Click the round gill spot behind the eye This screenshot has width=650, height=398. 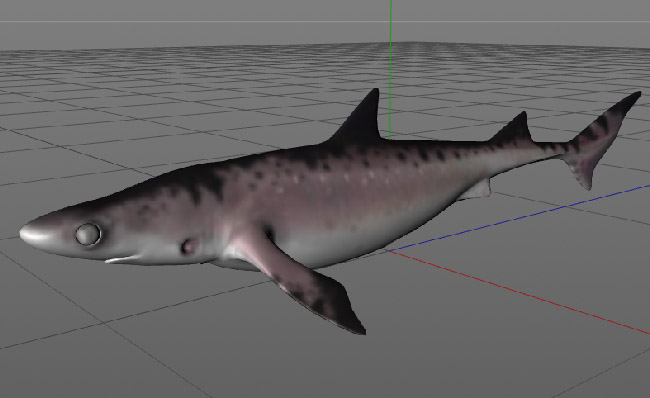(189, 246)
